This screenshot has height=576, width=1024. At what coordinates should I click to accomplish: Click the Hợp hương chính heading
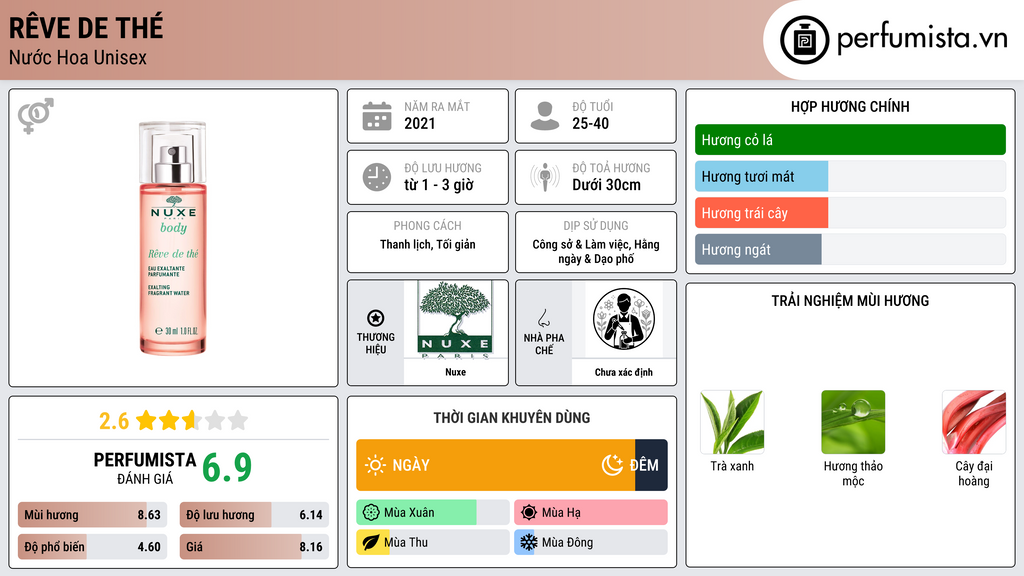pos(850,106)
